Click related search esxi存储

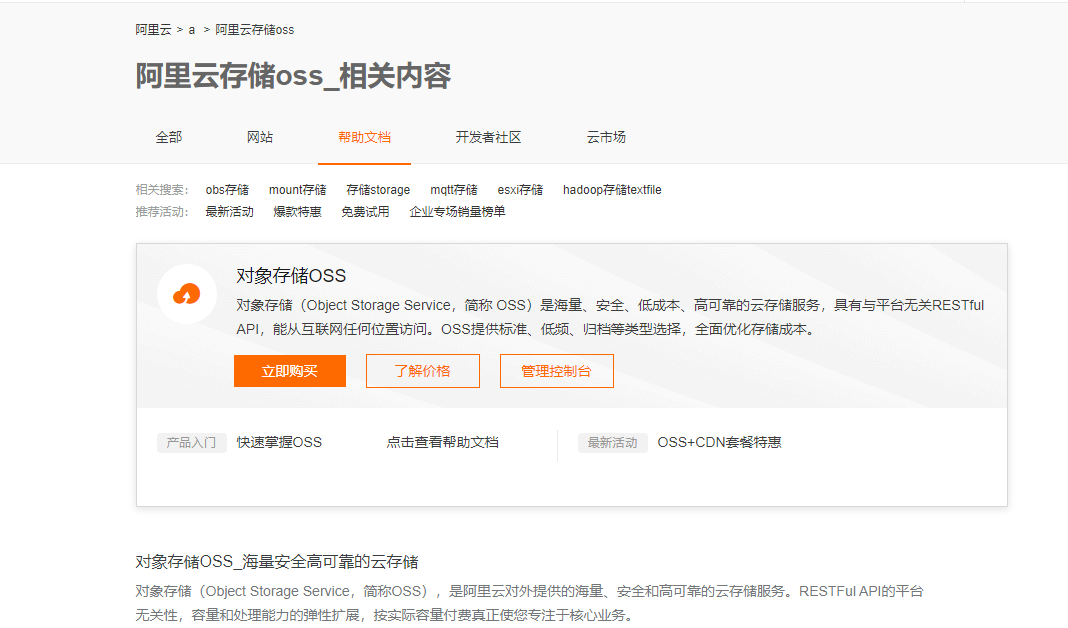[x=520, y=189]
